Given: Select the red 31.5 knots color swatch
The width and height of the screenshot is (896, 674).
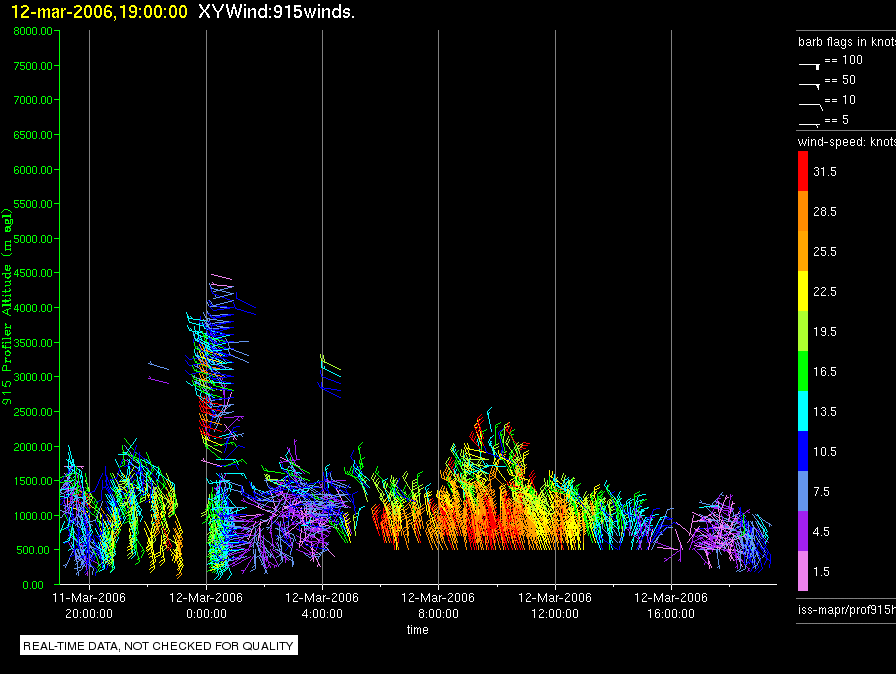Looking at the screenshot, I should (803, 171).
